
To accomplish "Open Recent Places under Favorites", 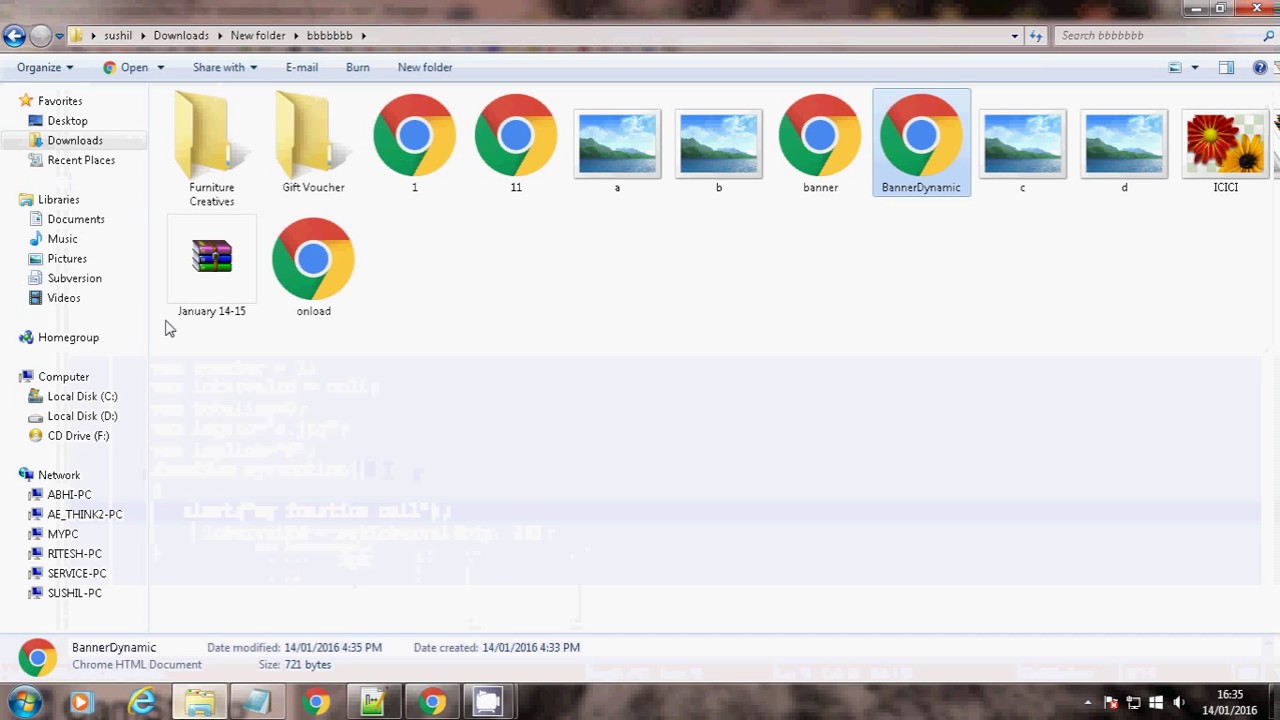I will 81,160.
